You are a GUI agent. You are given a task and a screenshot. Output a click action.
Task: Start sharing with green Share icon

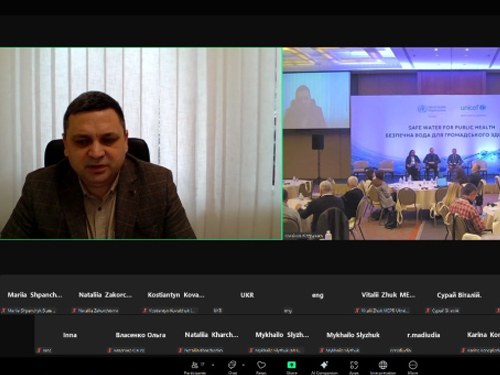[292, 367]
